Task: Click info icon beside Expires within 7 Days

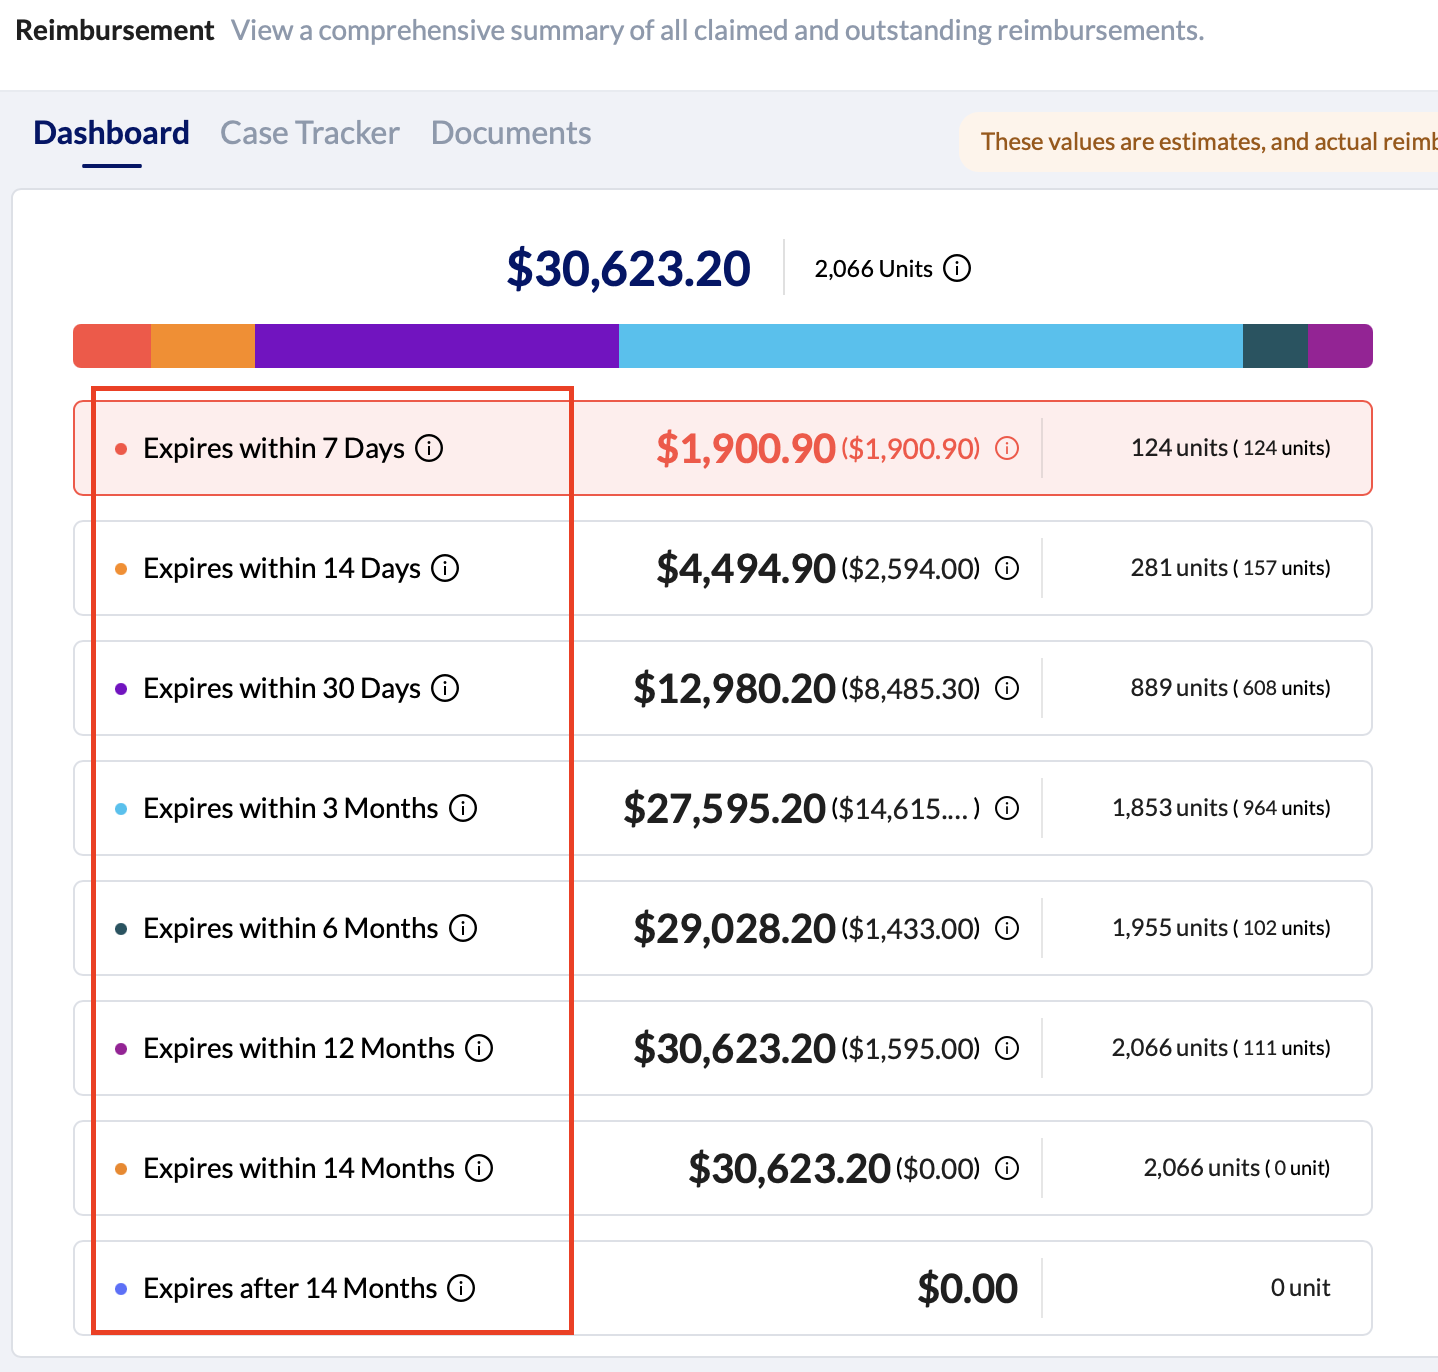Action: pyautogui.click(x=429, y=448)
